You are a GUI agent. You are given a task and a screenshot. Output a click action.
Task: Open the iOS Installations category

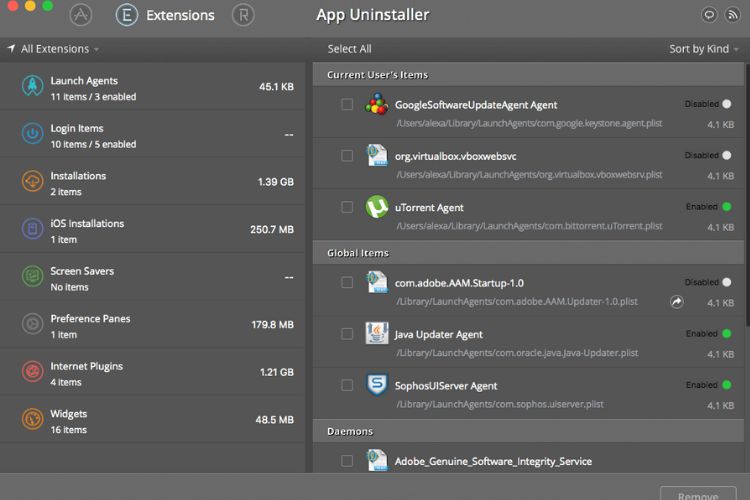tap(153, 229)
